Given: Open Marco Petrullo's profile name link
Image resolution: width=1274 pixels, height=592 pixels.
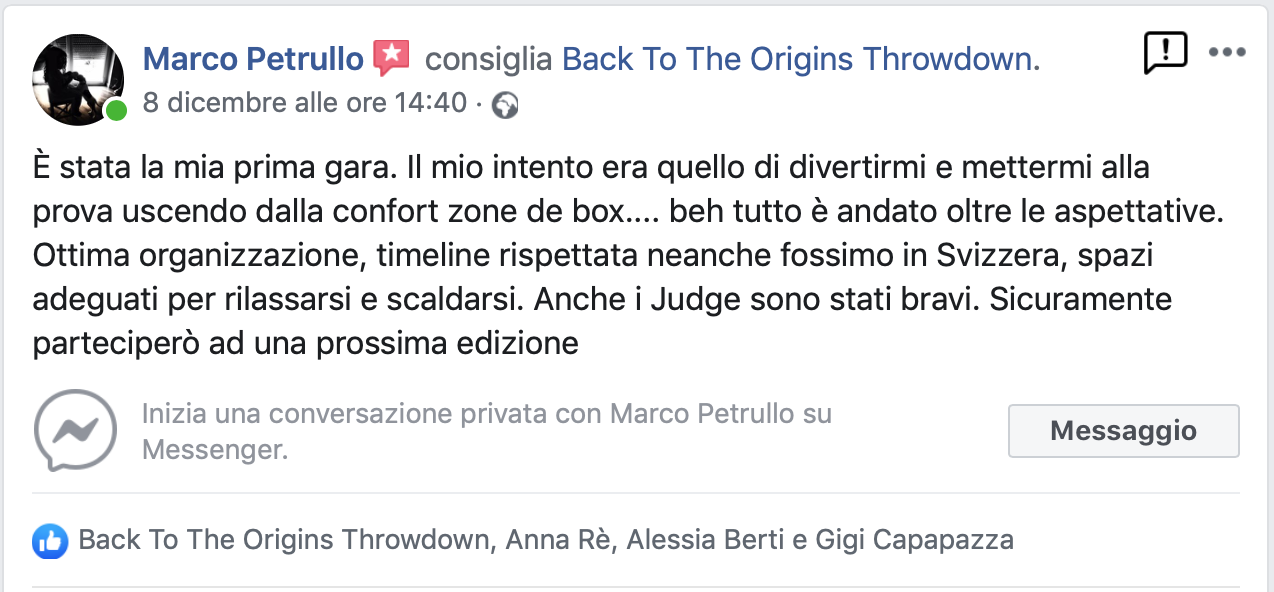Looking at the screenshot, I should (x=253, y=60).
